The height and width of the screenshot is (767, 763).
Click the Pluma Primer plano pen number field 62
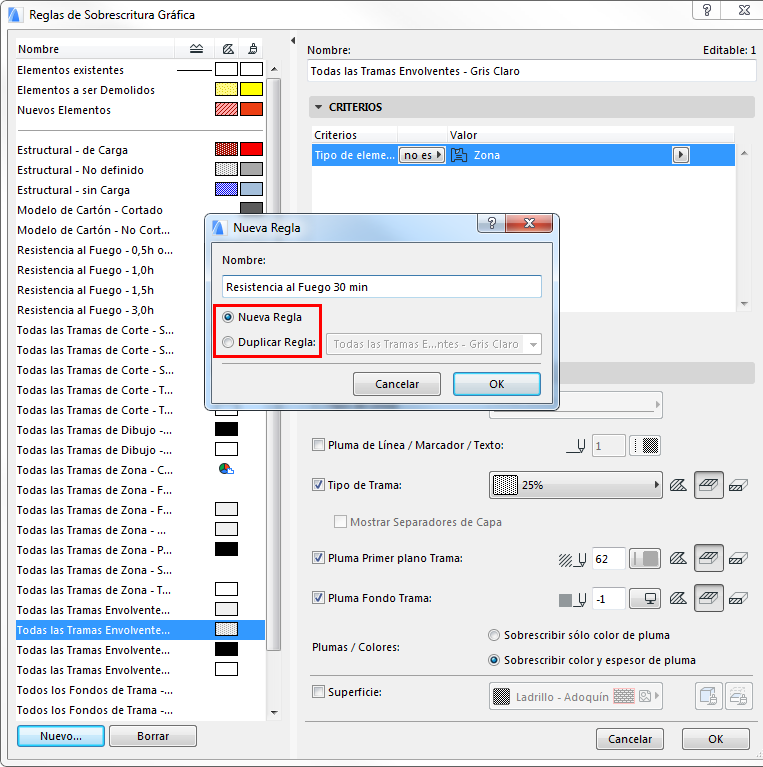608,559
